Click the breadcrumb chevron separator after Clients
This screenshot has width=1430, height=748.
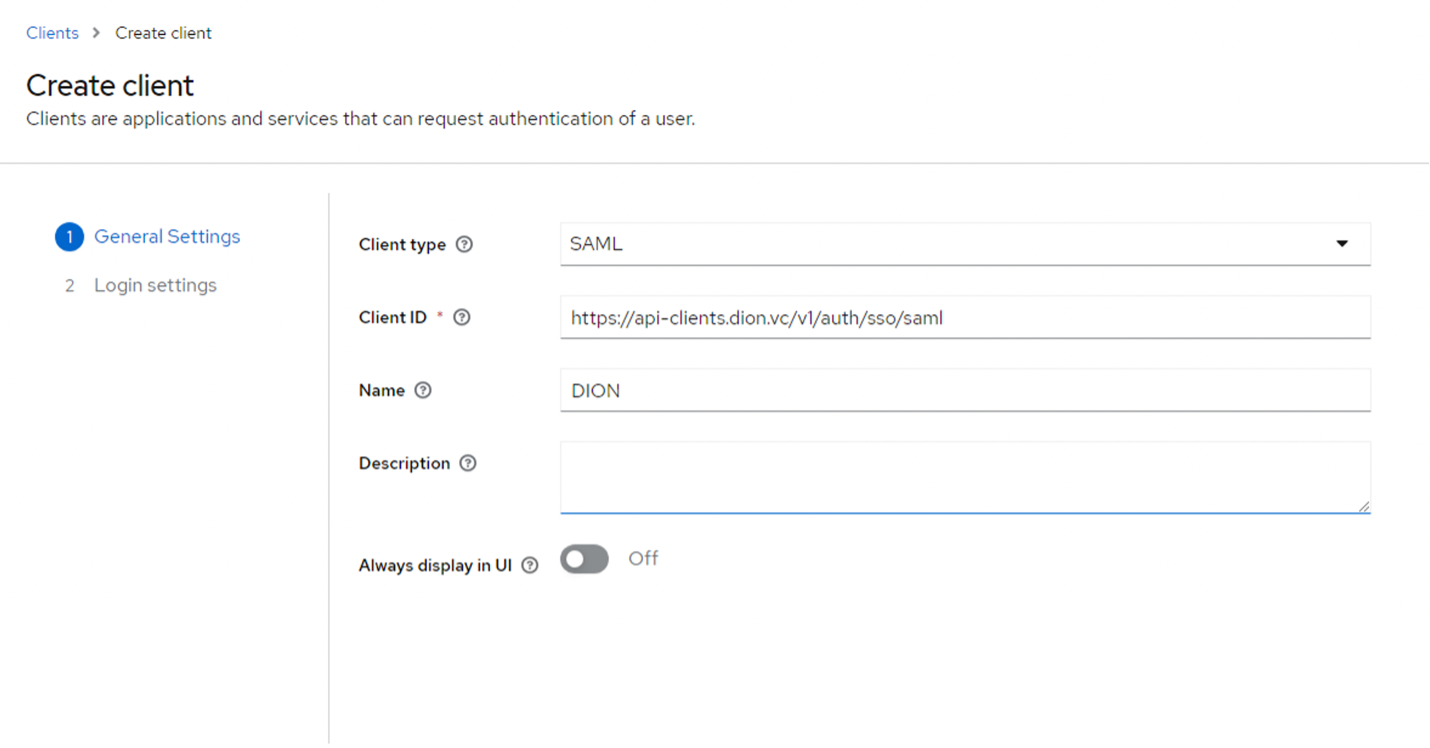click(x=96, y=33)
